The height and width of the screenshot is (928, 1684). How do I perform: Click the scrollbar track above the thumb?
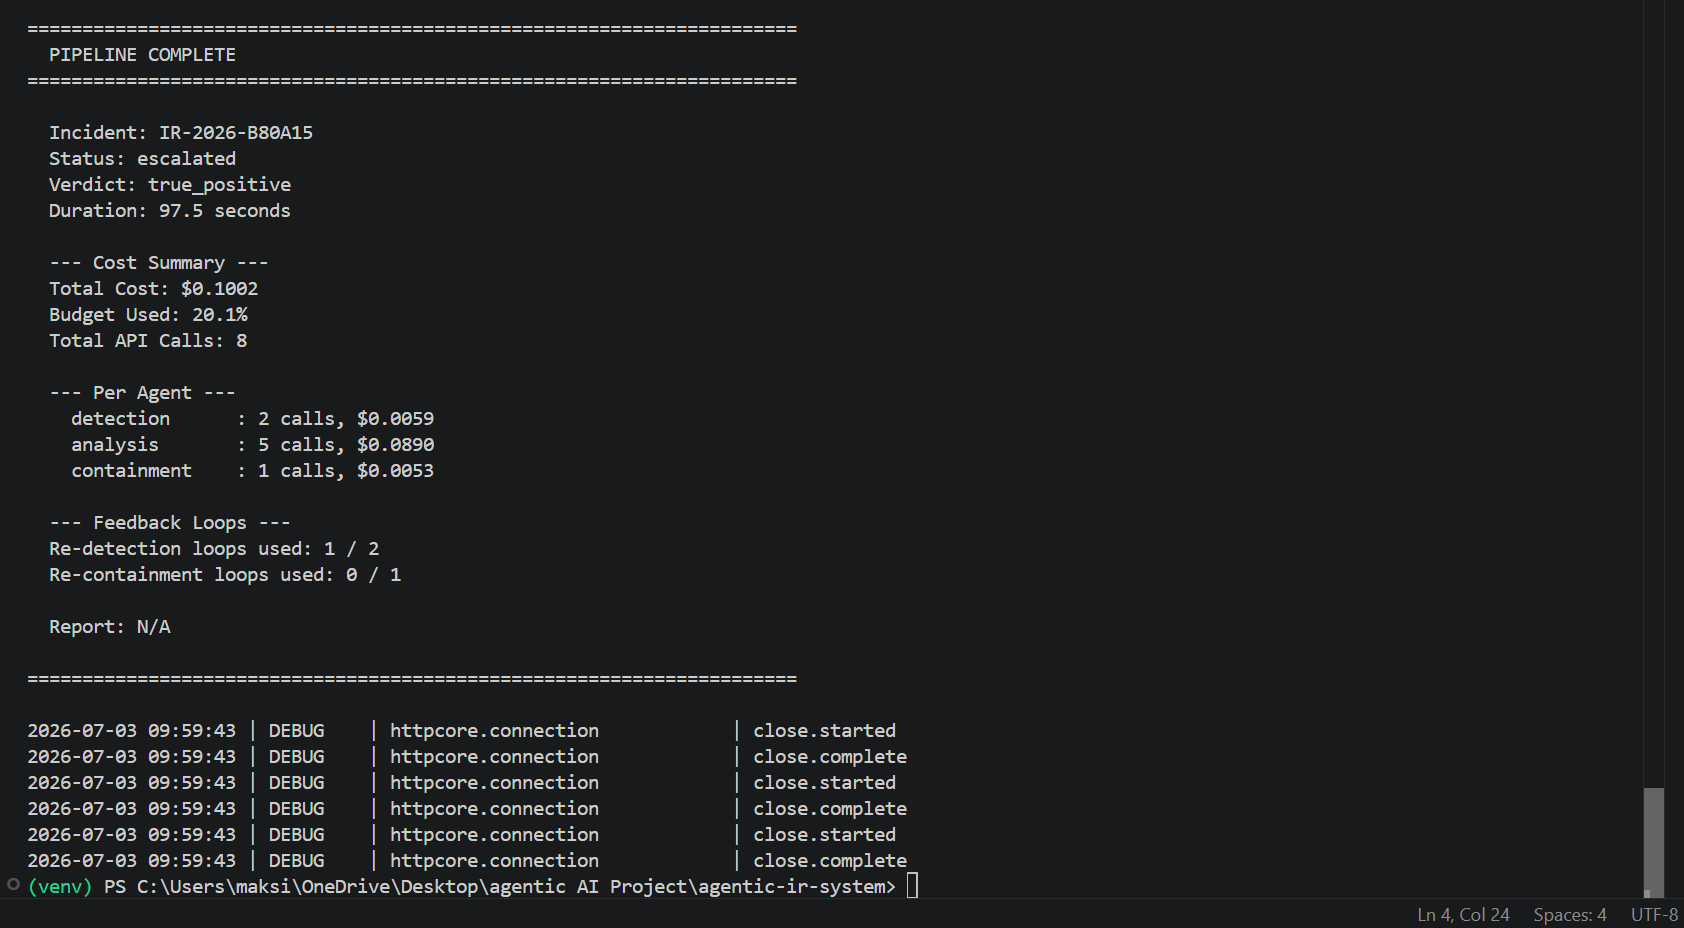tap(1654, 400)
